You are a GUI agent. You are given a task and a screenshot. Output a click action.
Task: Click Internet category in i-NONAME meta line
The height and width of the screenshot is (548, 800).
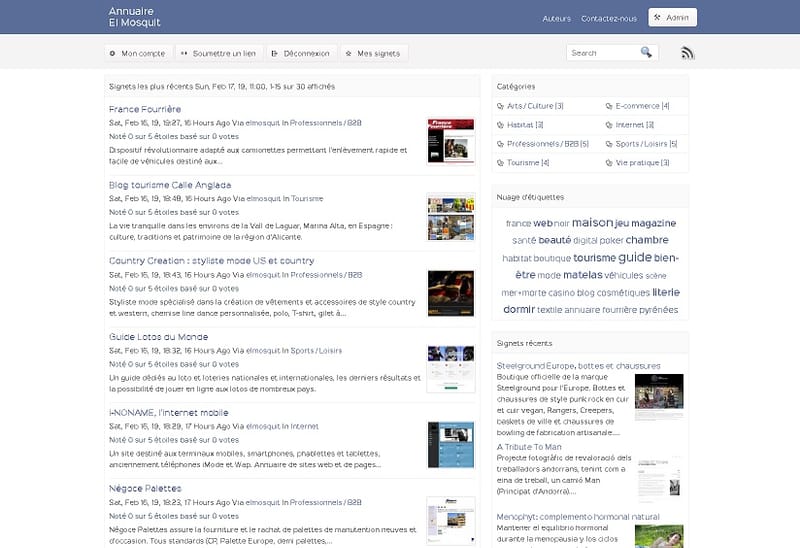(305, 426)
